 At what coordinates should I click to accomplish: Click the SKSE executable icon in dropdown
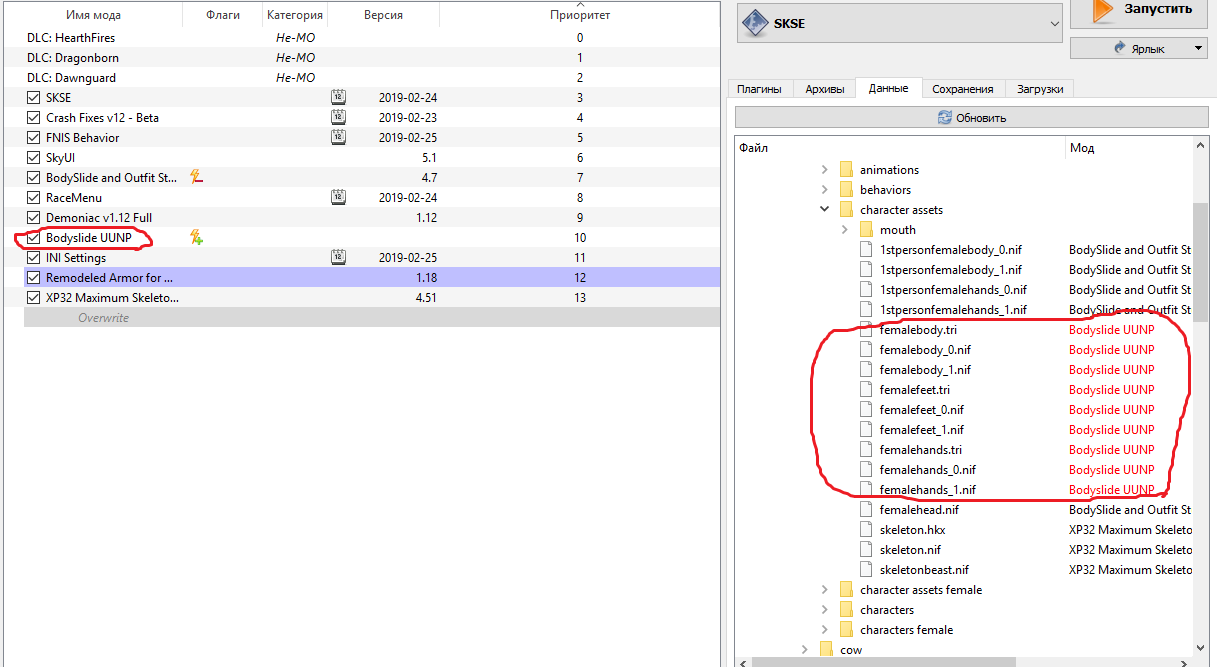(x=757, y=23)
